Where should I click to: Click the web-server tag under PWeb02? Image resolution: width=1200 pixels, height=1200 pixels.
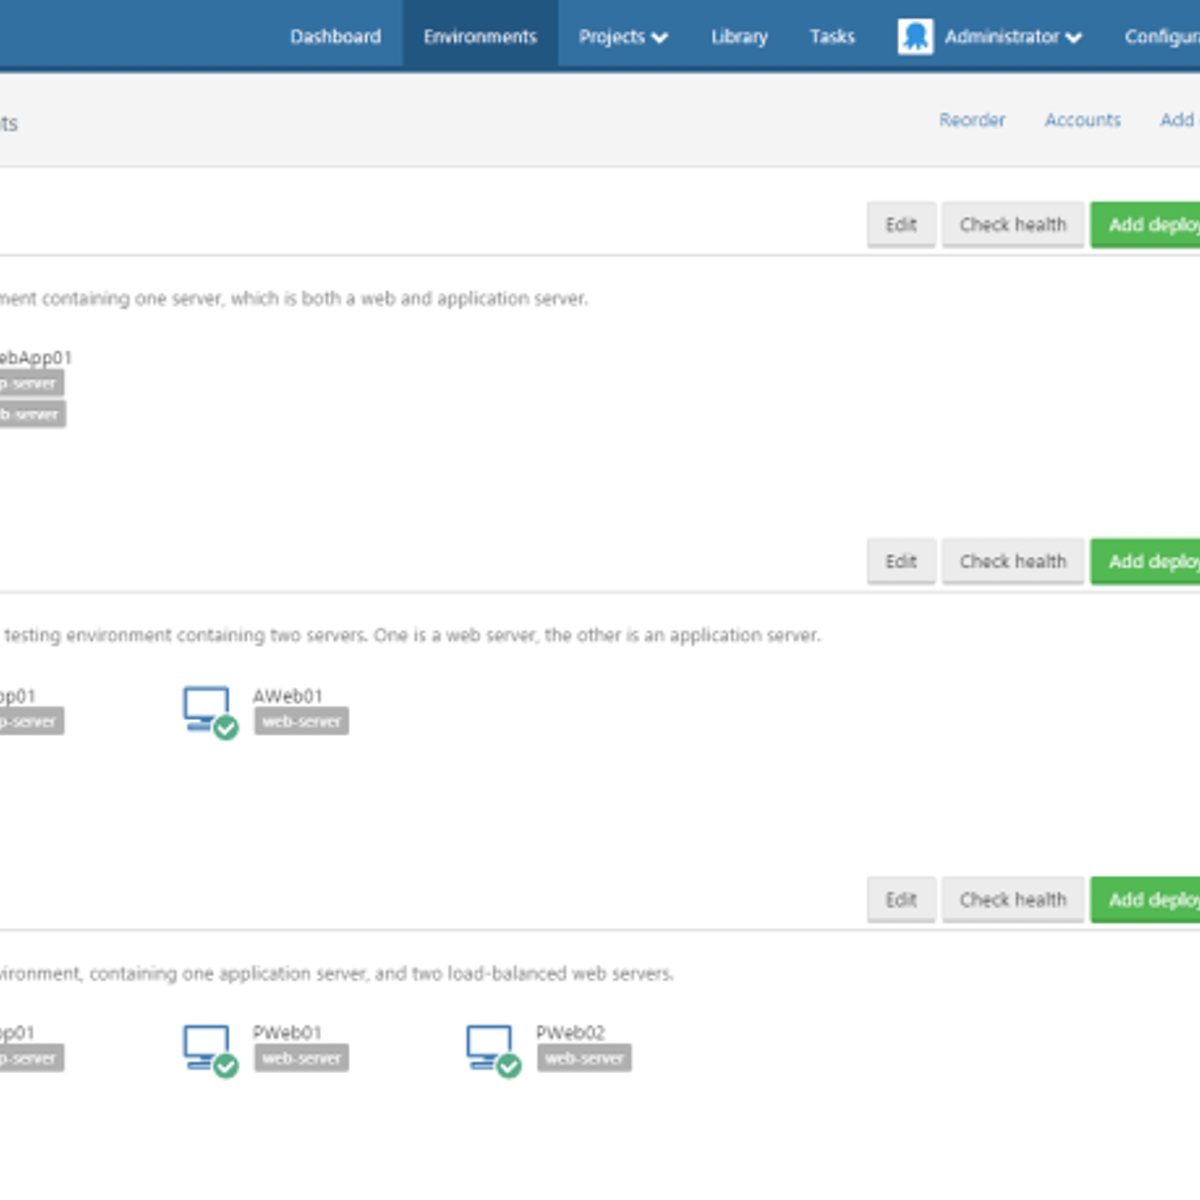click(584, 1058)
